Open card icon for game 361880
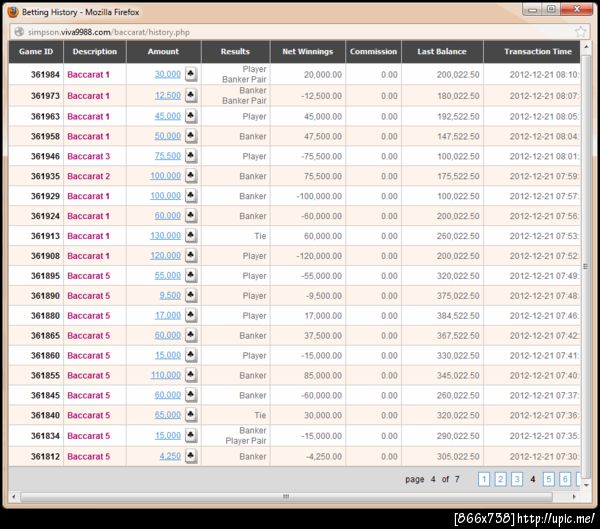The image size is (600, 529). point(191,315)
